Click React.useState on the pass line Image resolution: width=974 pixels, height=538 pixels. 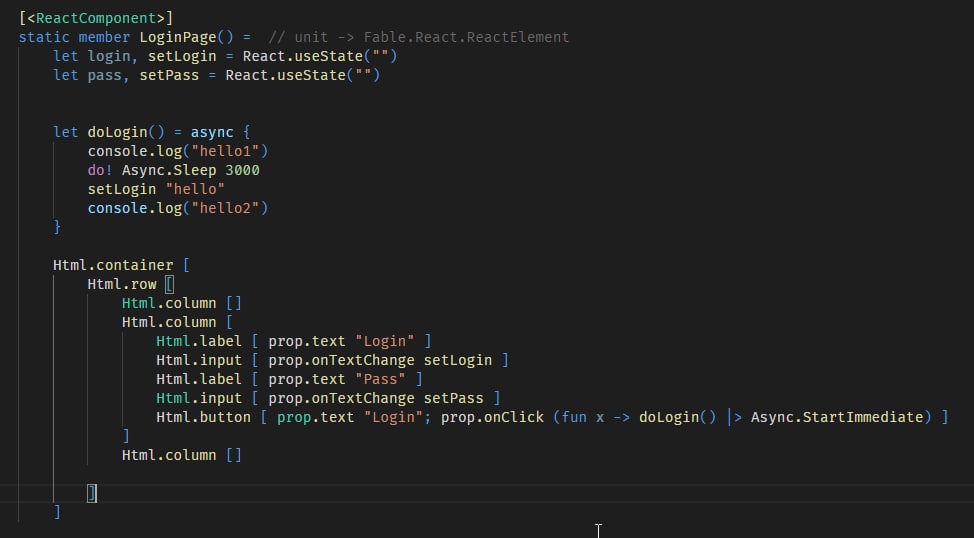(x=285, y=75)
